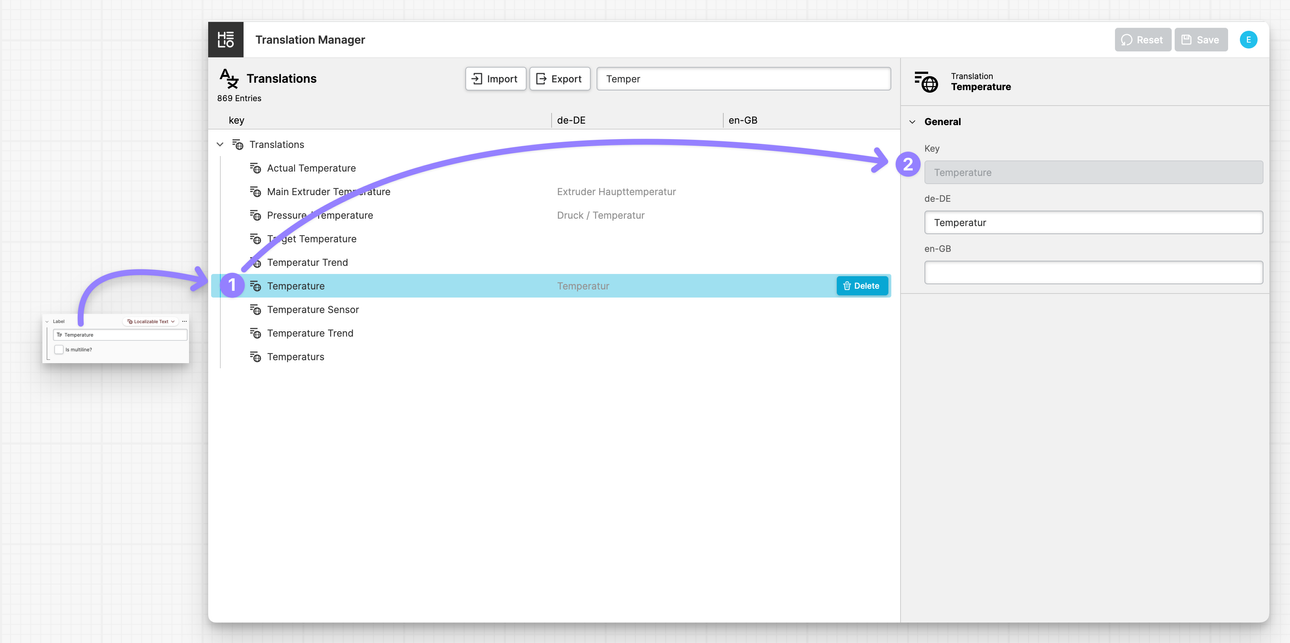
Task: Click the HELIO logo icon
Action: click(x=226, y=40)
